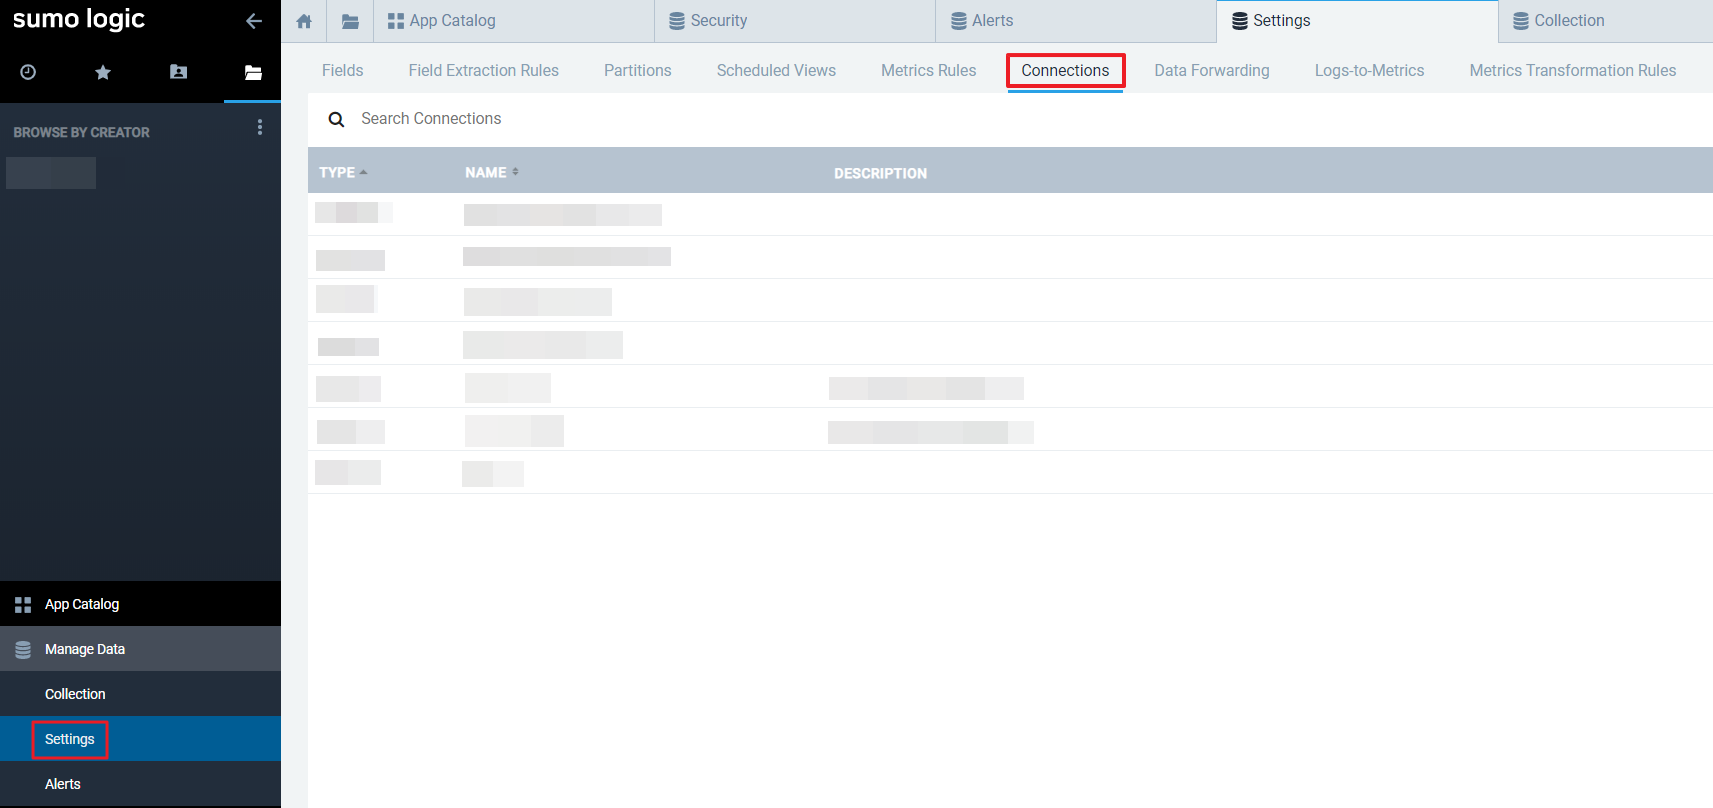Screen dimensions: 1713x808
Task: Select the Library folder icon in sidebar
Action: point(253,72)
